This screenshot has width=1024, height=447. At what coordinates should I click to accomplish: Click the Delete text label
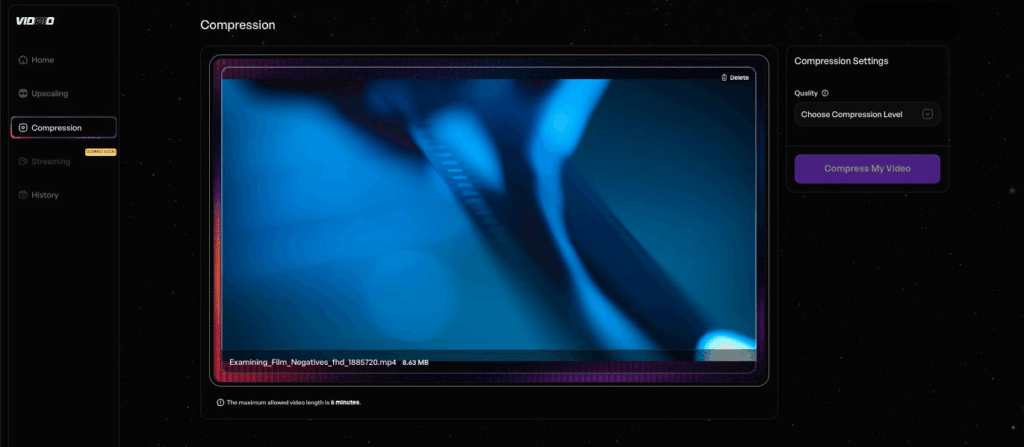pos(739,77)
